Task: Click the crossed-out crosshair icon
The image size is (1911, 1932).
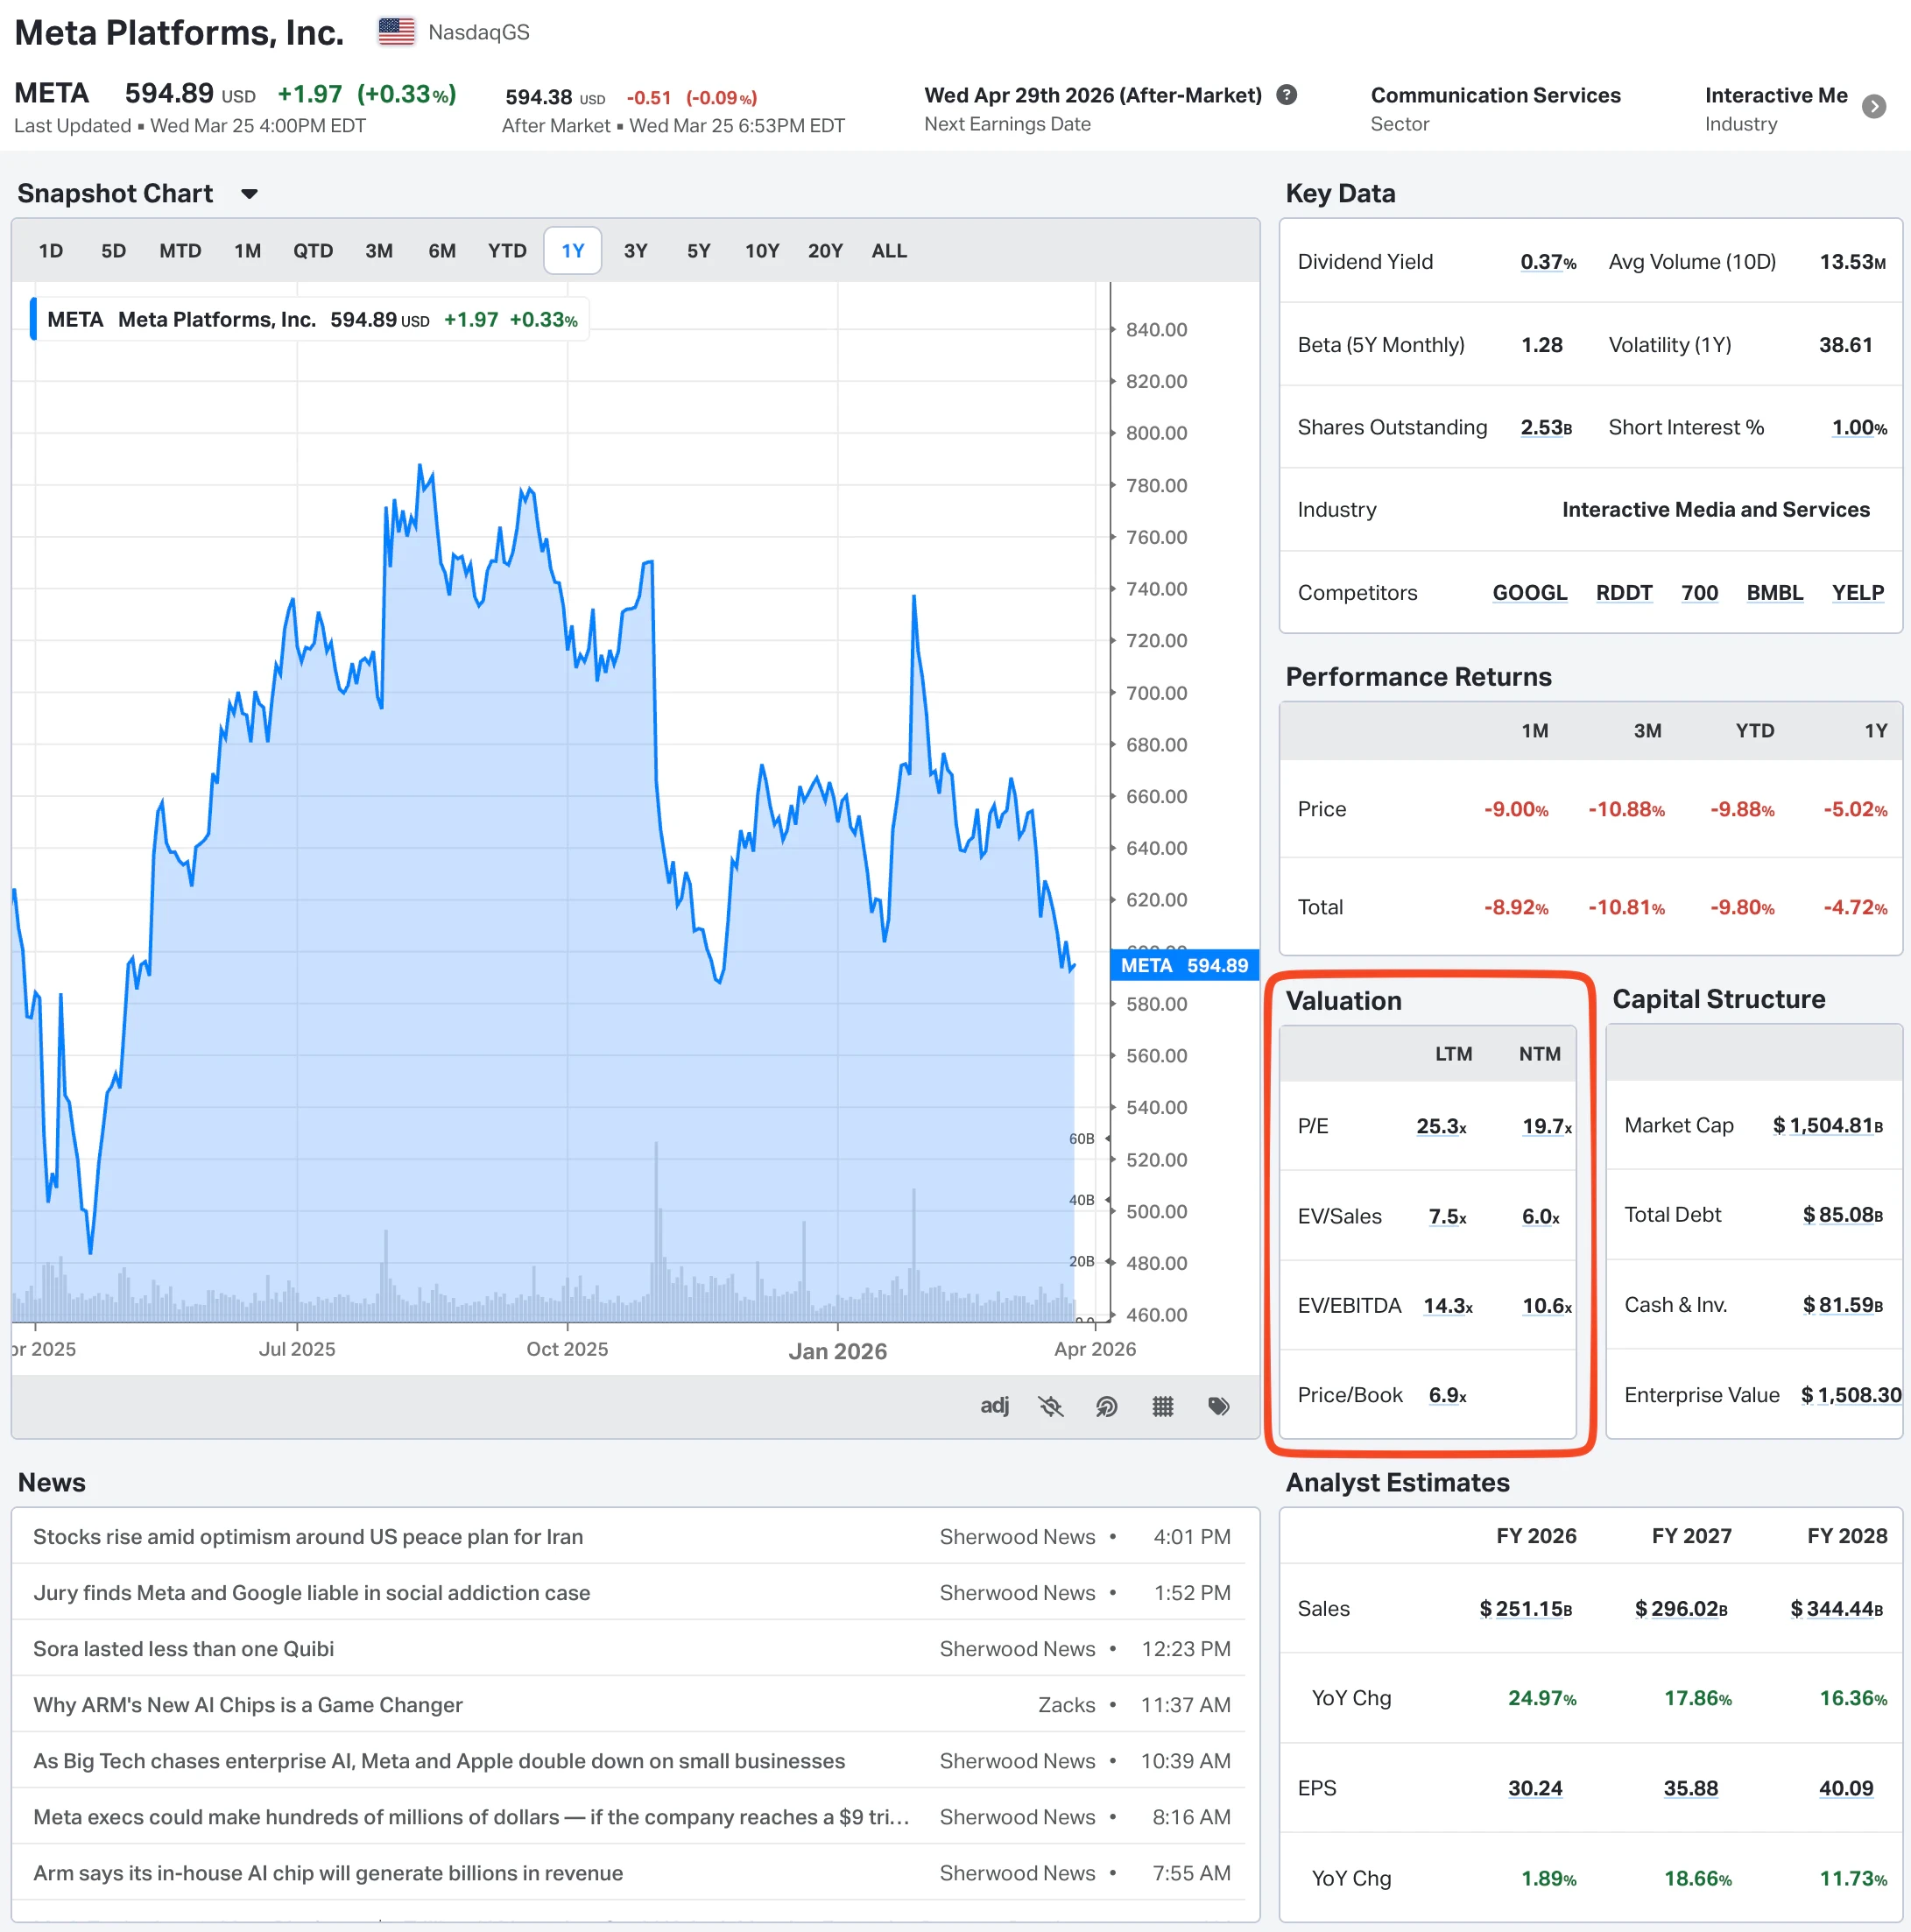Action: tap(1050, 1406)
